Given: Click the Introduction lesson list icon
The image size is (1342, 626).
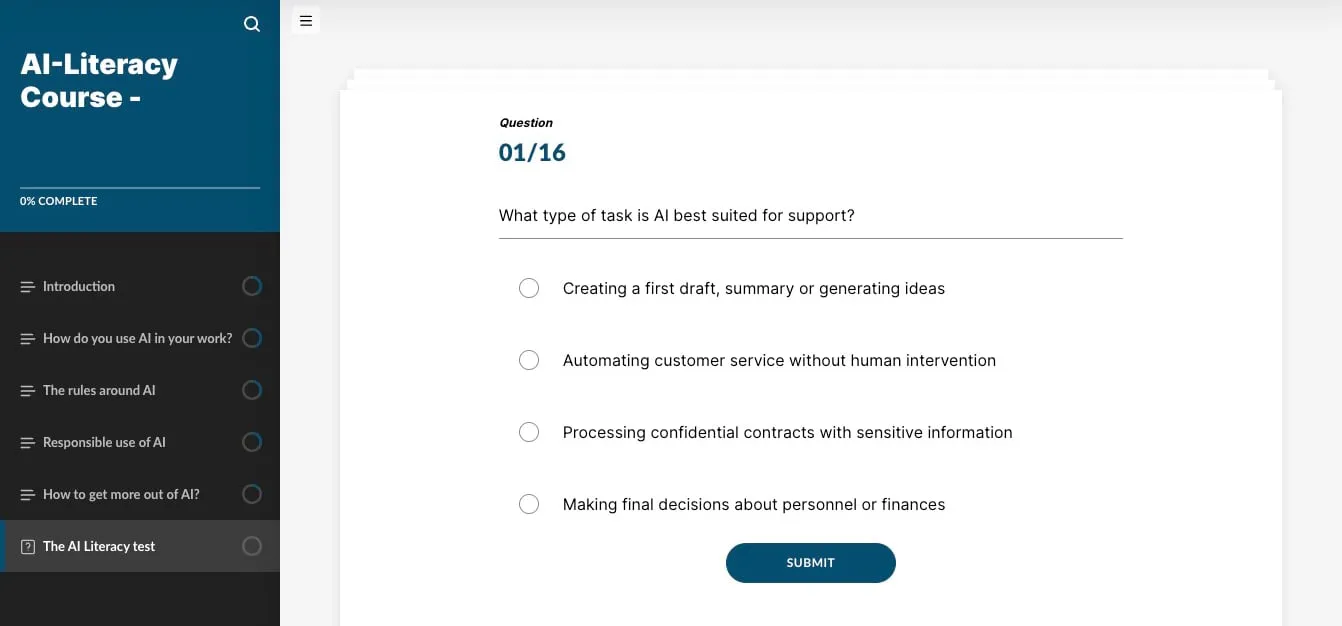Looking at the screenshot, I should tap(28, 287).
